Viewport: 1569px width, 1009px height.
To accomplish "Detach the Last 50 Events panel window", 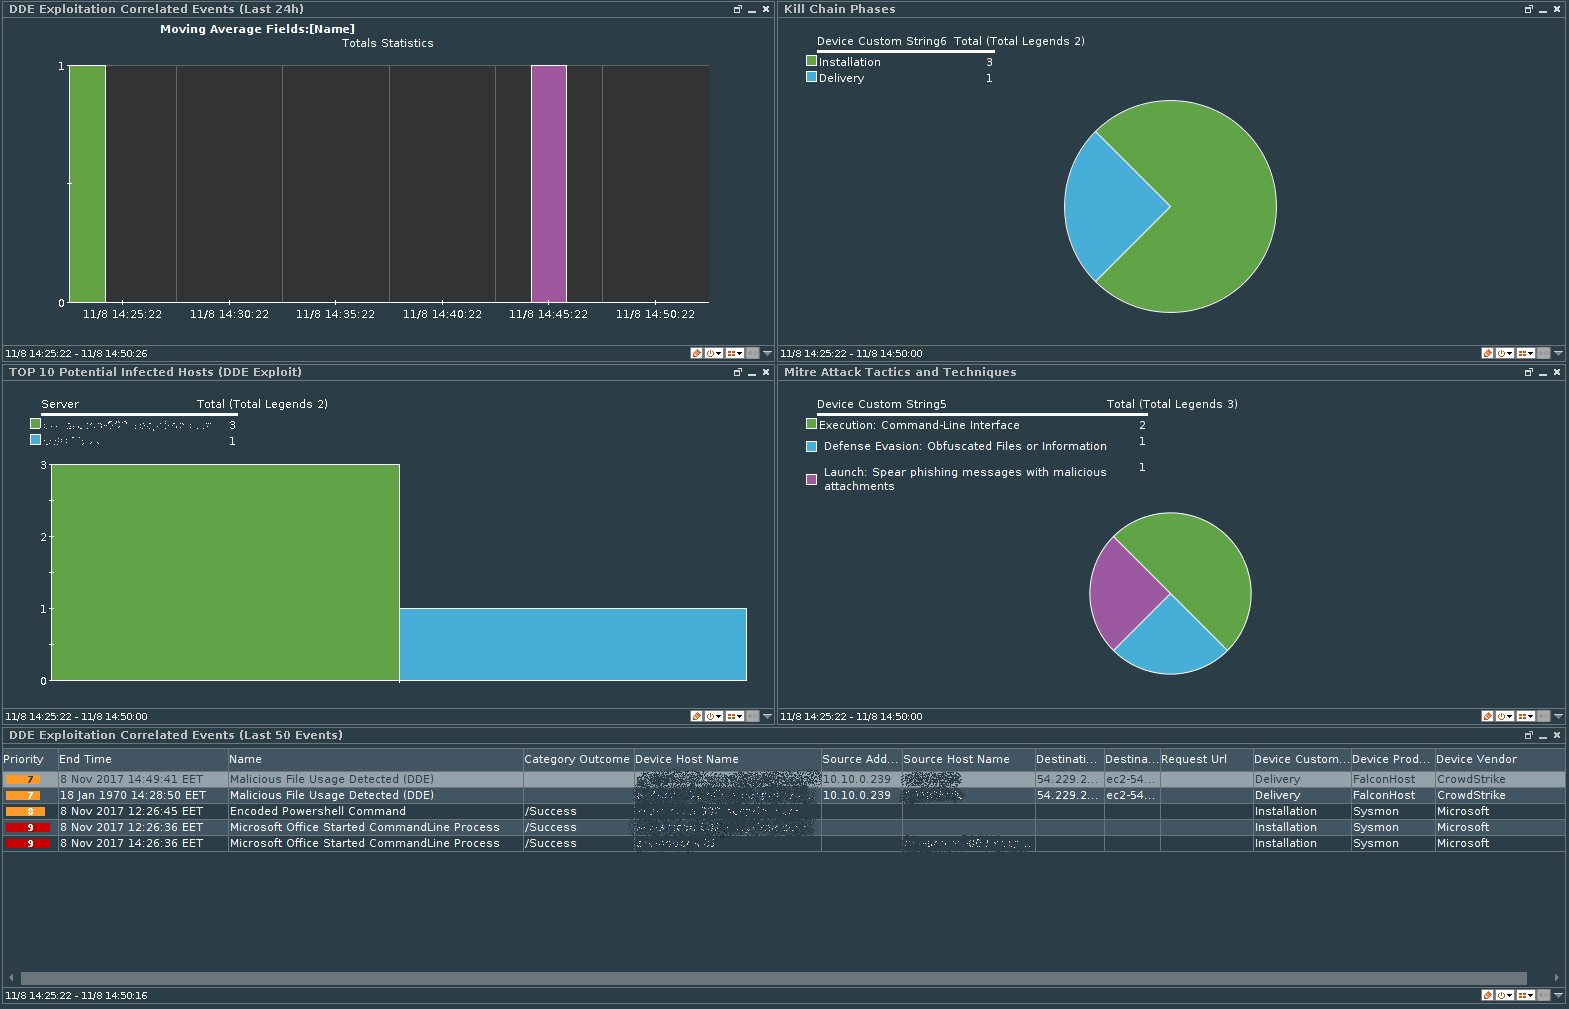I will tap(1528, 735).
